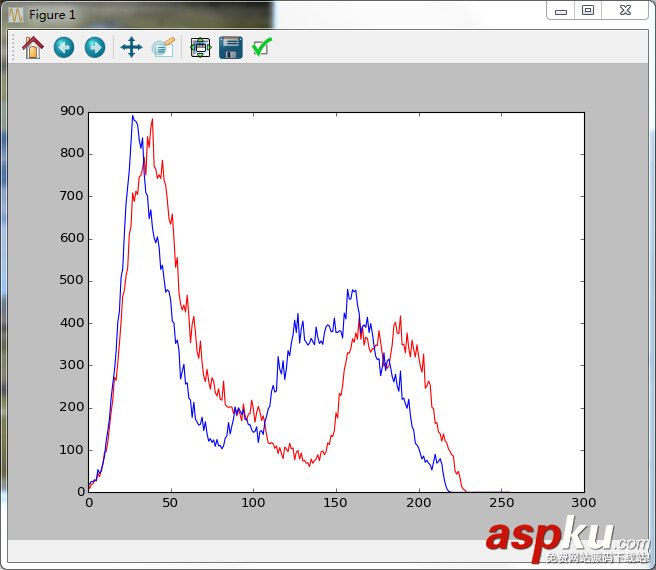Click x-axis label 50
This screenshot has width=656, height=570.
[x=170, y=503]
